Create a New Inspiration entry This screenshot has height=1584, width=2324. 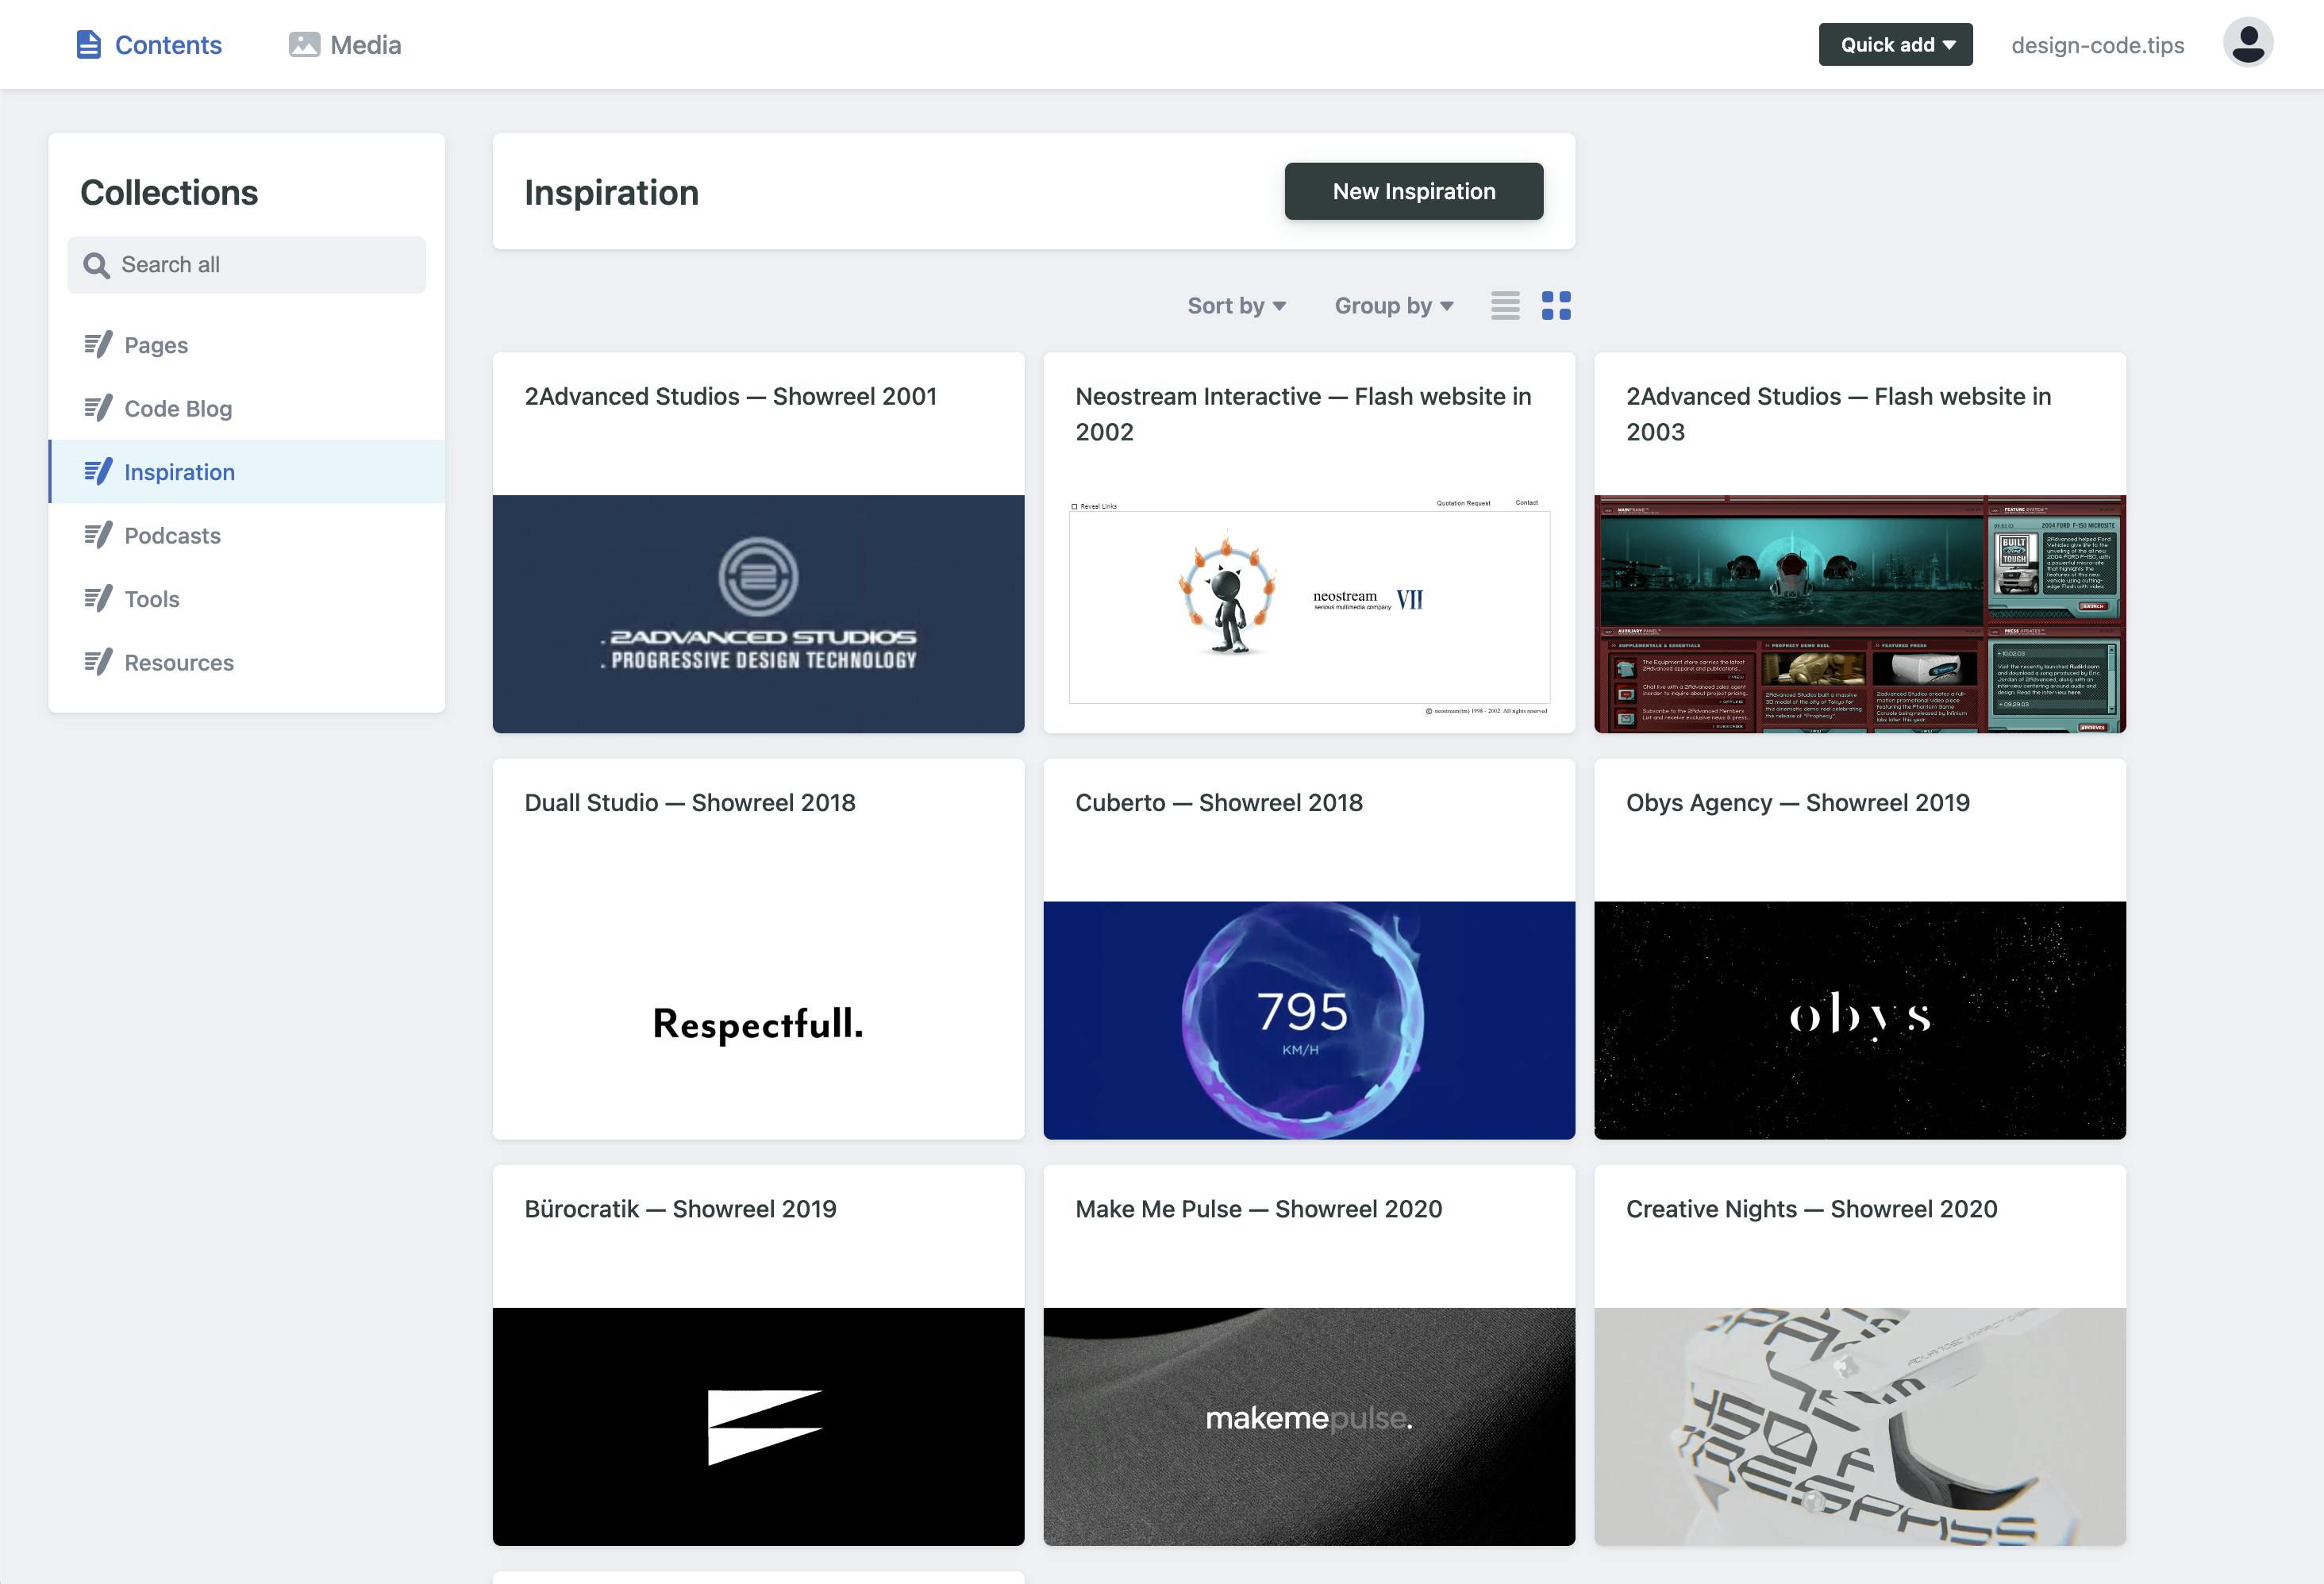1412,191
